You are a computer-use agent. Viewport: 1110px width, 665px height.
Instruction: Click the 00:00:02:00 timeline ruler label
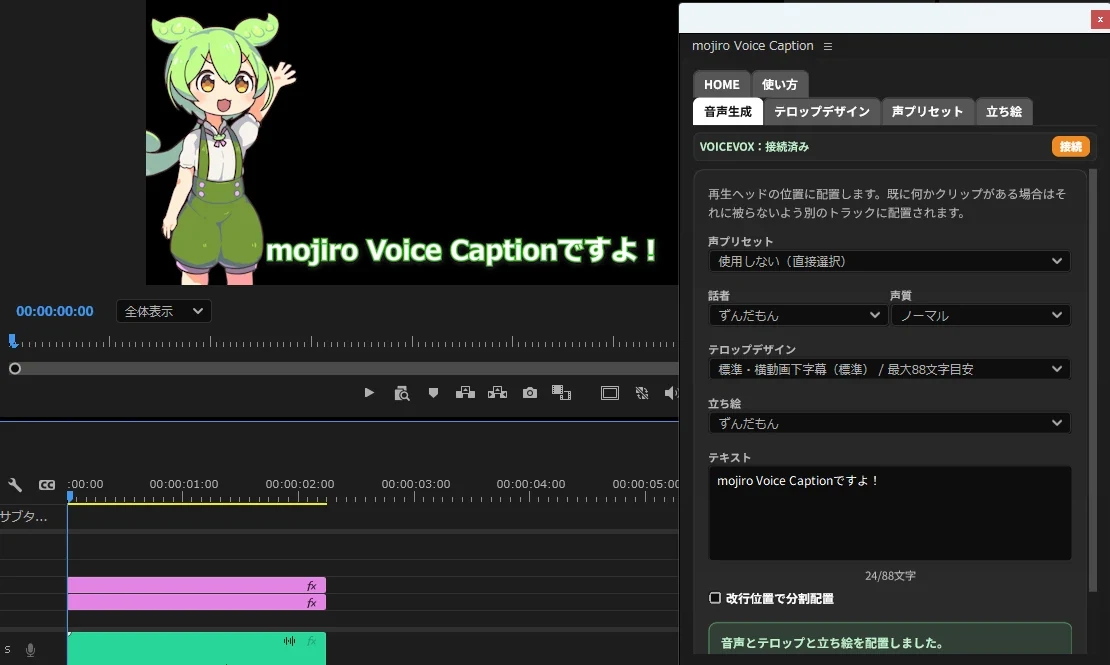point(299,484)
